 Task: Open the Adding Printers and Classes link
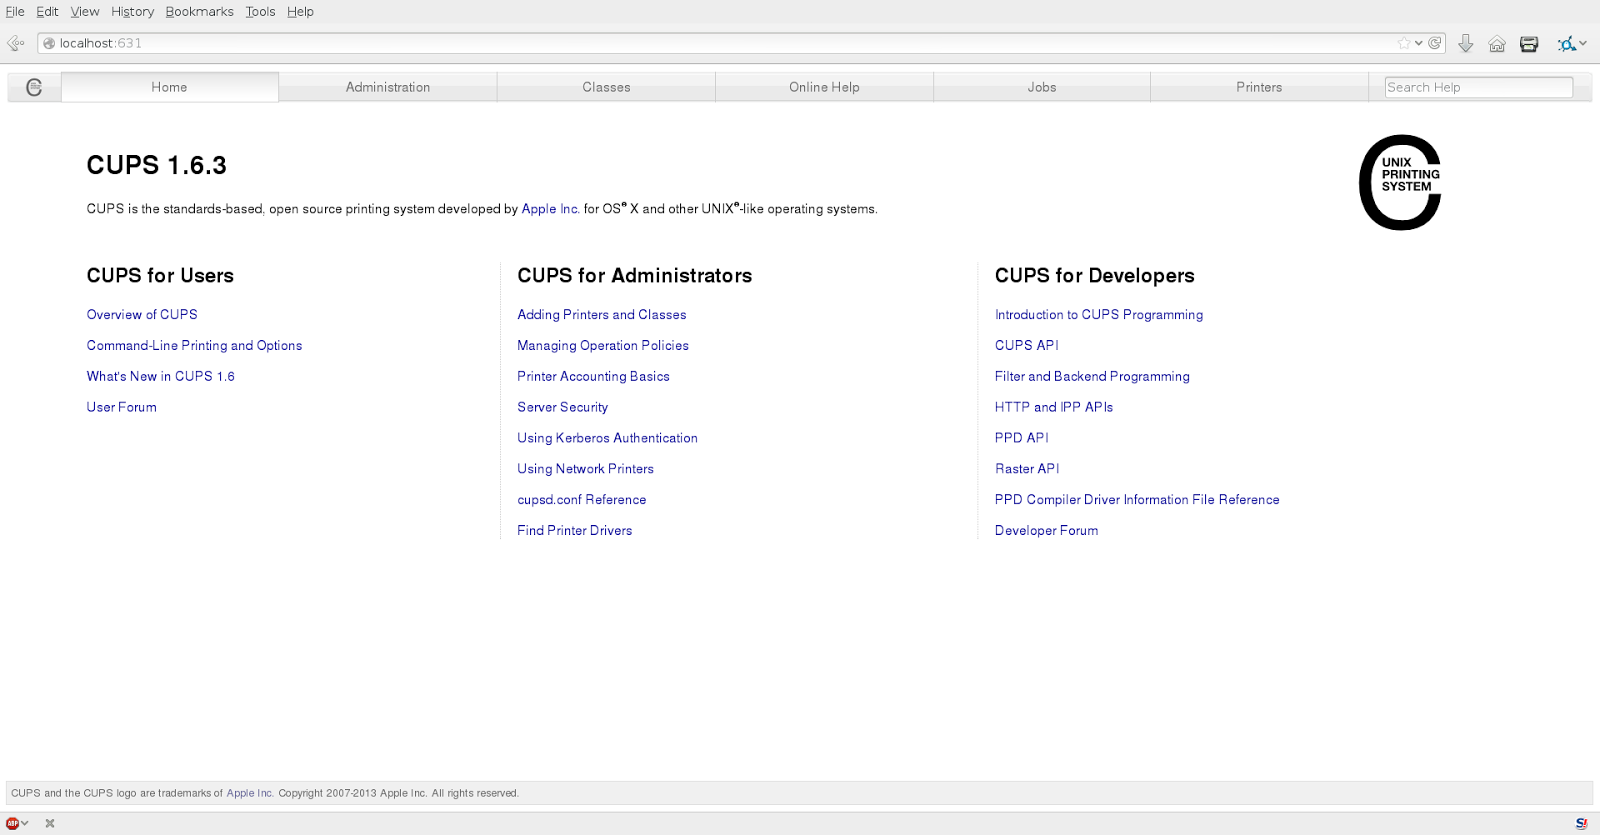click(x=601, y=314)
